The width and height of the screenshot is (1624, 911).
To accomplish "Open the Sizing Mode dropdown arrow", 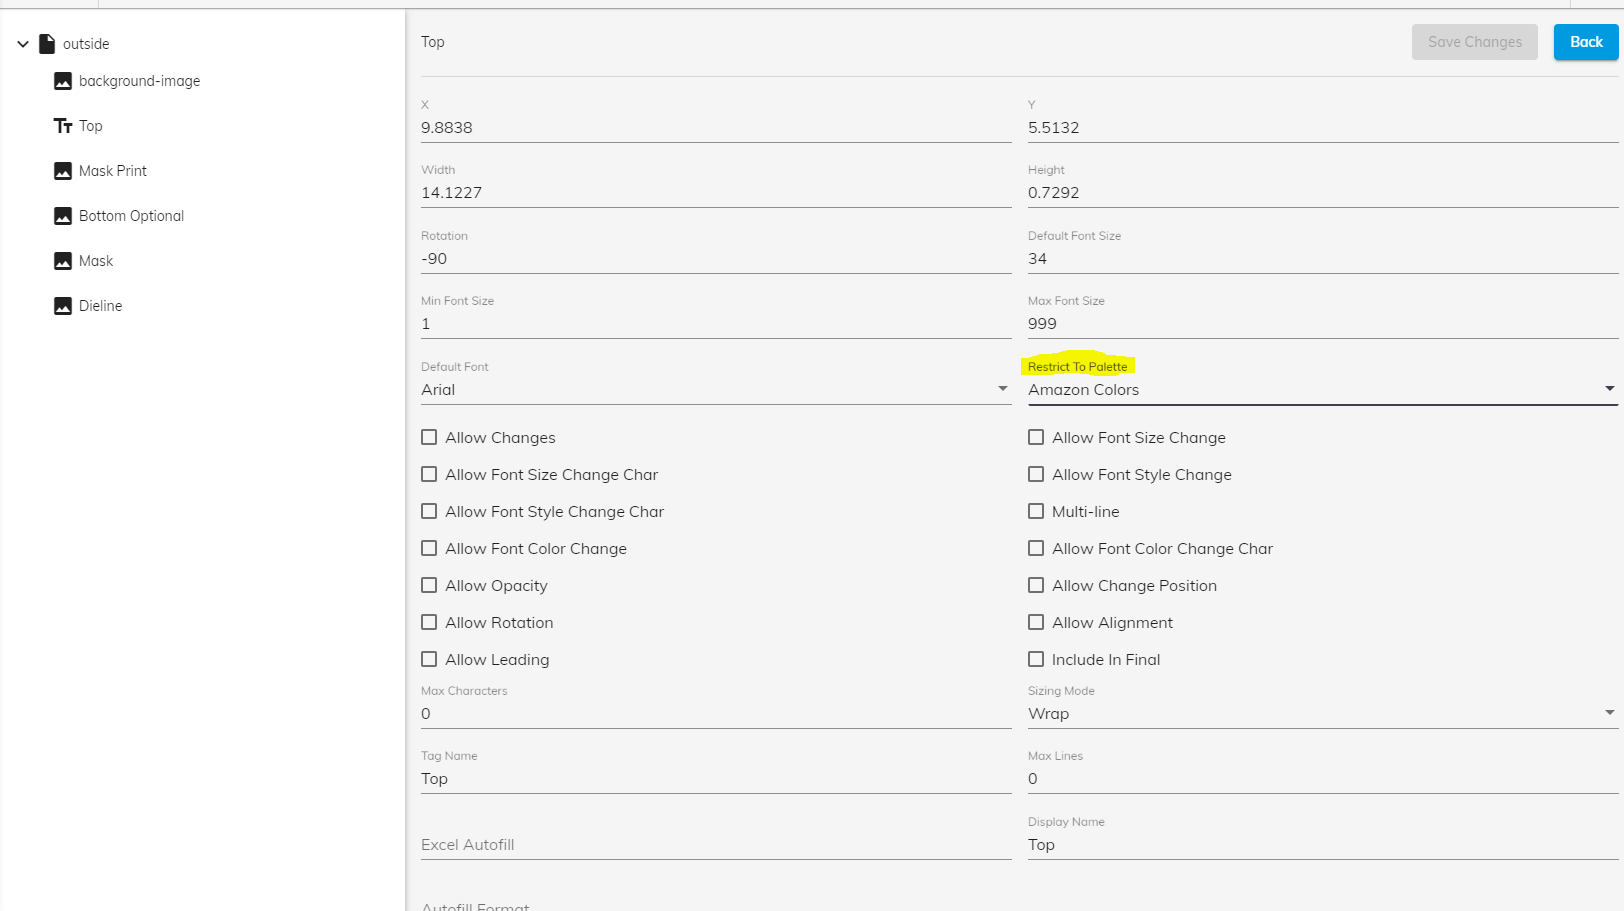I will coord(1609,713).
